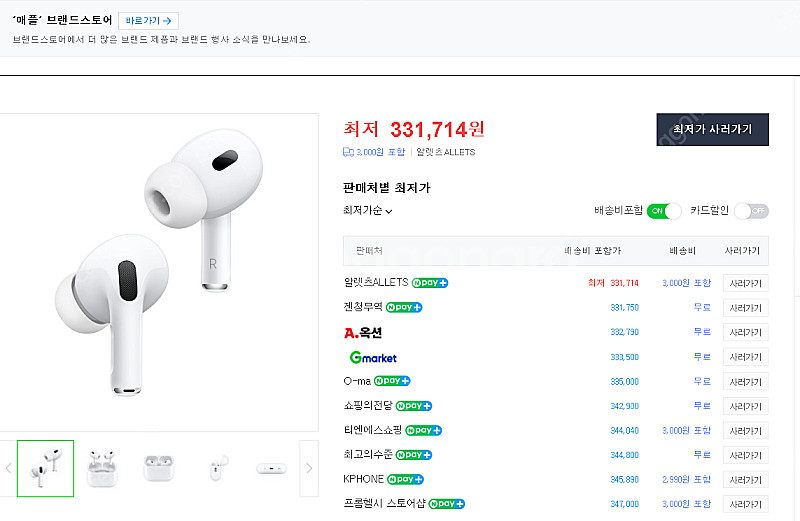
Task: Click the 최저가 사러가기 button
Action: tap(712, 130)
